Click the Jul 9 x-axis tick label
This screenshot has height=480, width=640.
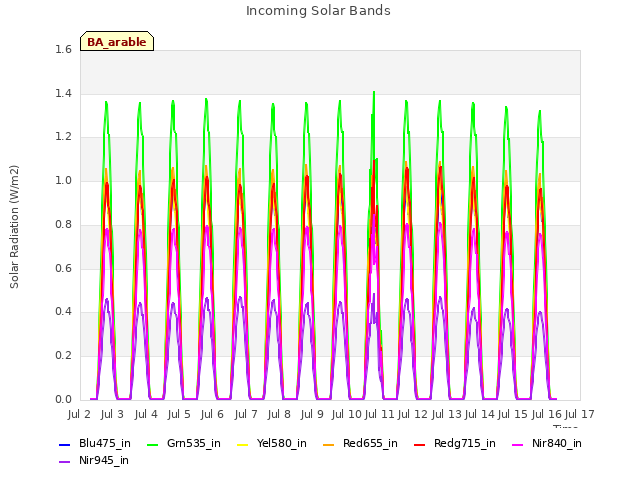(312, 414)
